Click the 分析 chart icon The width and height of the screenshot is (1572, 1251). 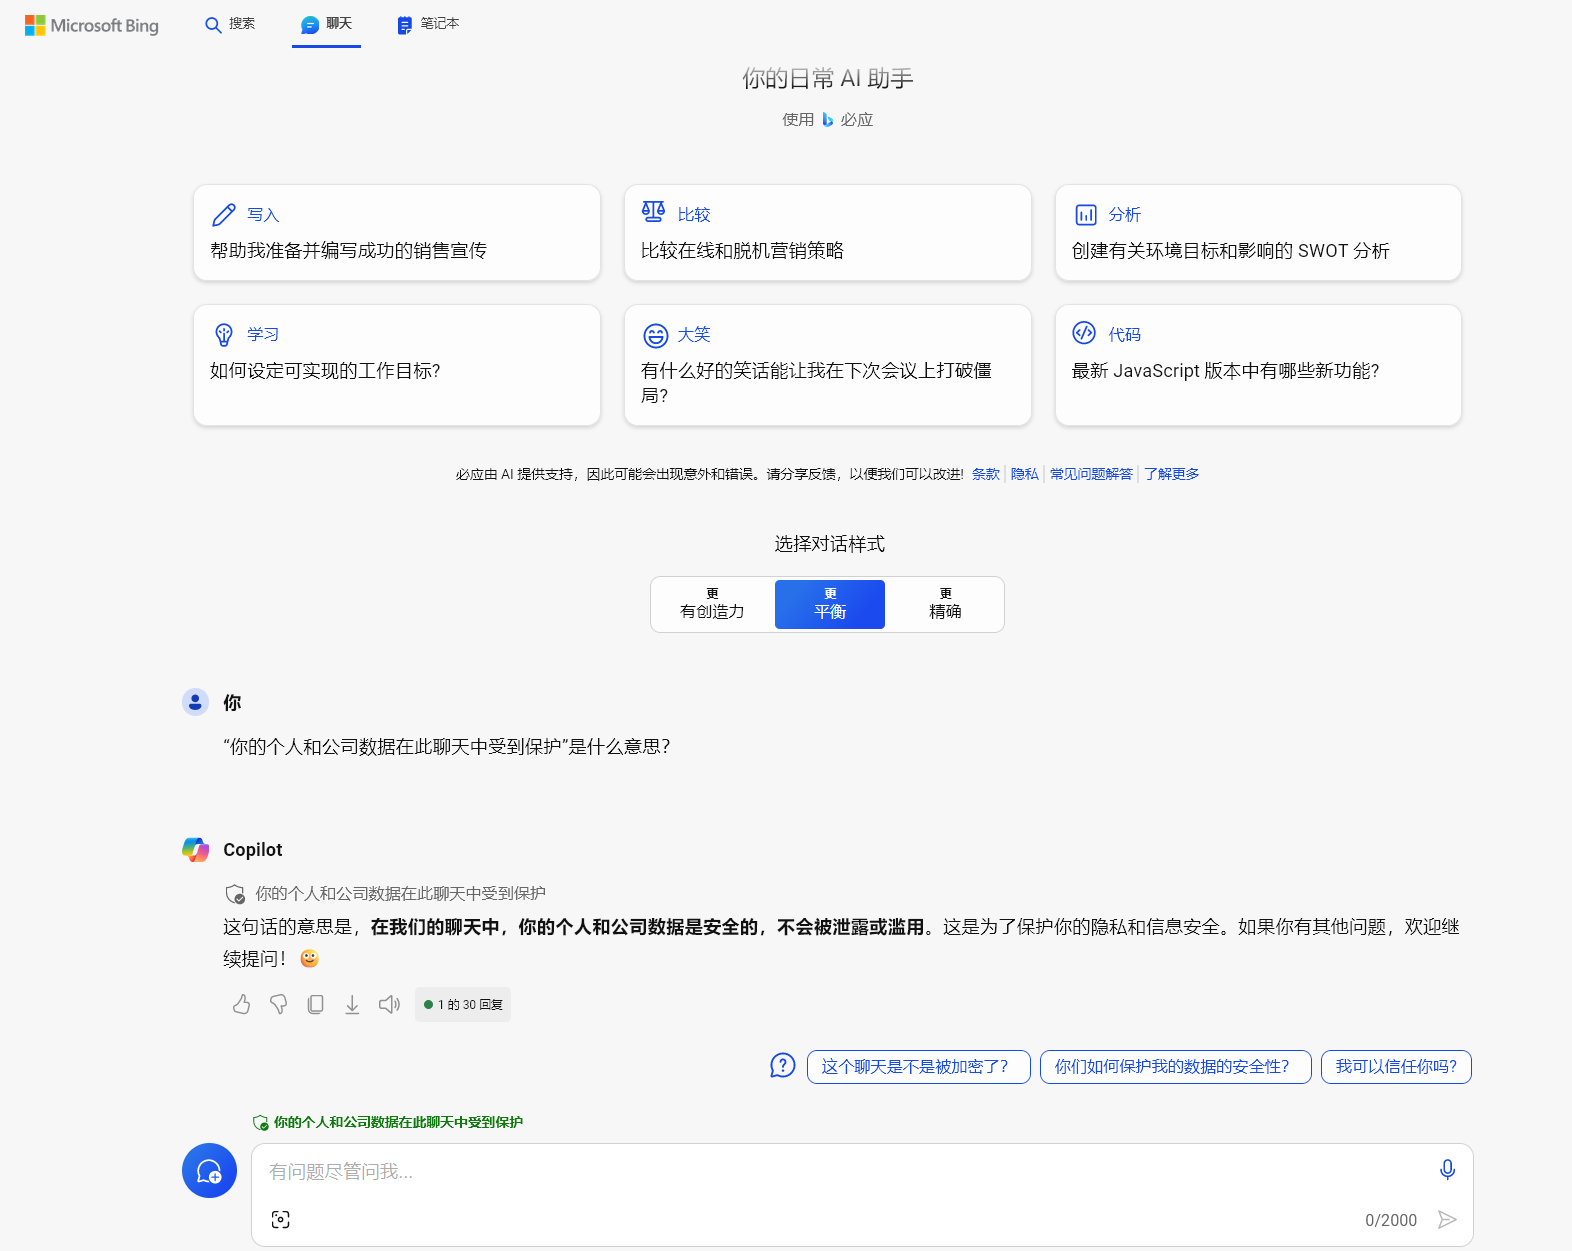(x=1086, y=215)
